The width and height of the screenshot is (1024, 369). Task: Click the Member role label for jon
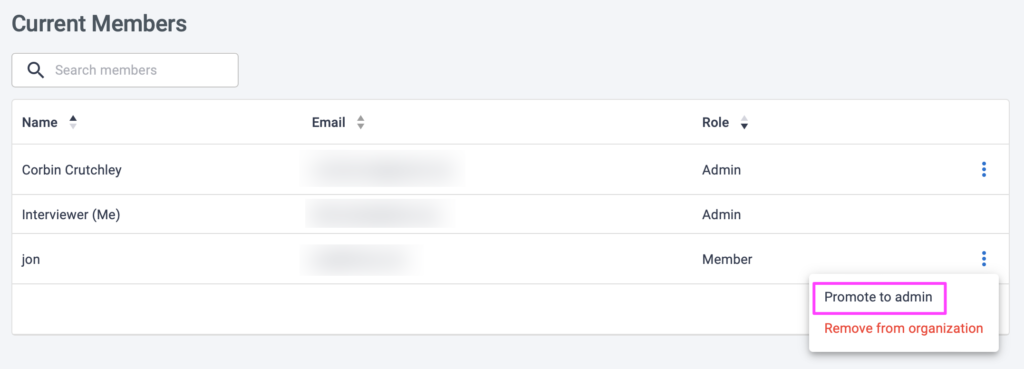click(727, 259)
